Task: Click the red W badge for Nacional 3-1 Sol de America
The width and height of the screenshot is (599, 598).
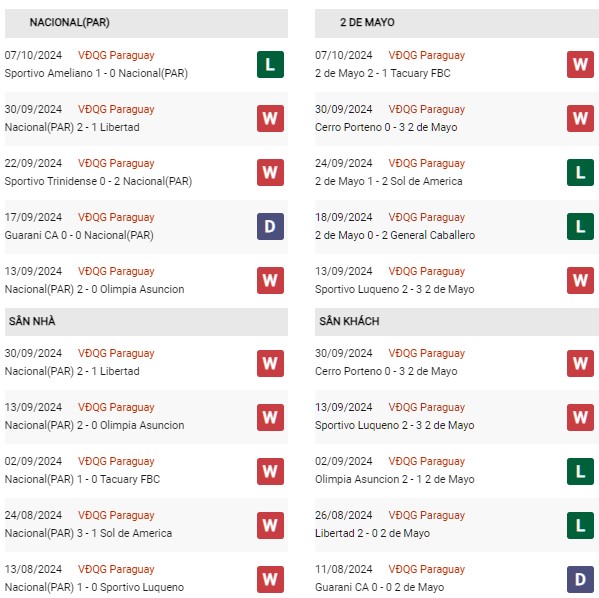Action: tap(270, 525)
